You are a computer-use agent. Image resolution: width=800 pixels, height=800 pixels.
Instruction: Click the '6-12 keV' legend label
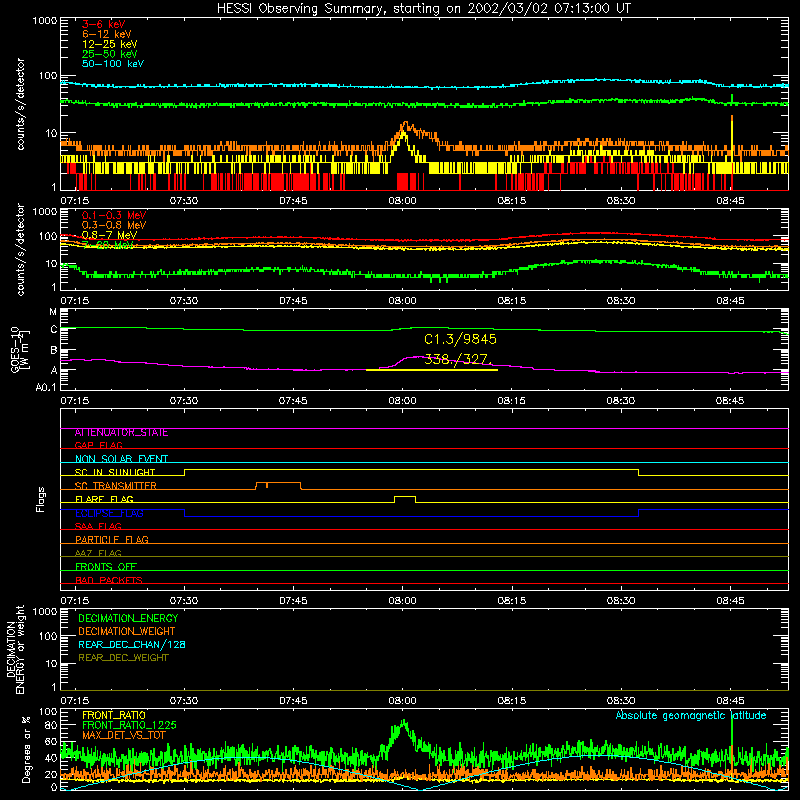[107, 34]
